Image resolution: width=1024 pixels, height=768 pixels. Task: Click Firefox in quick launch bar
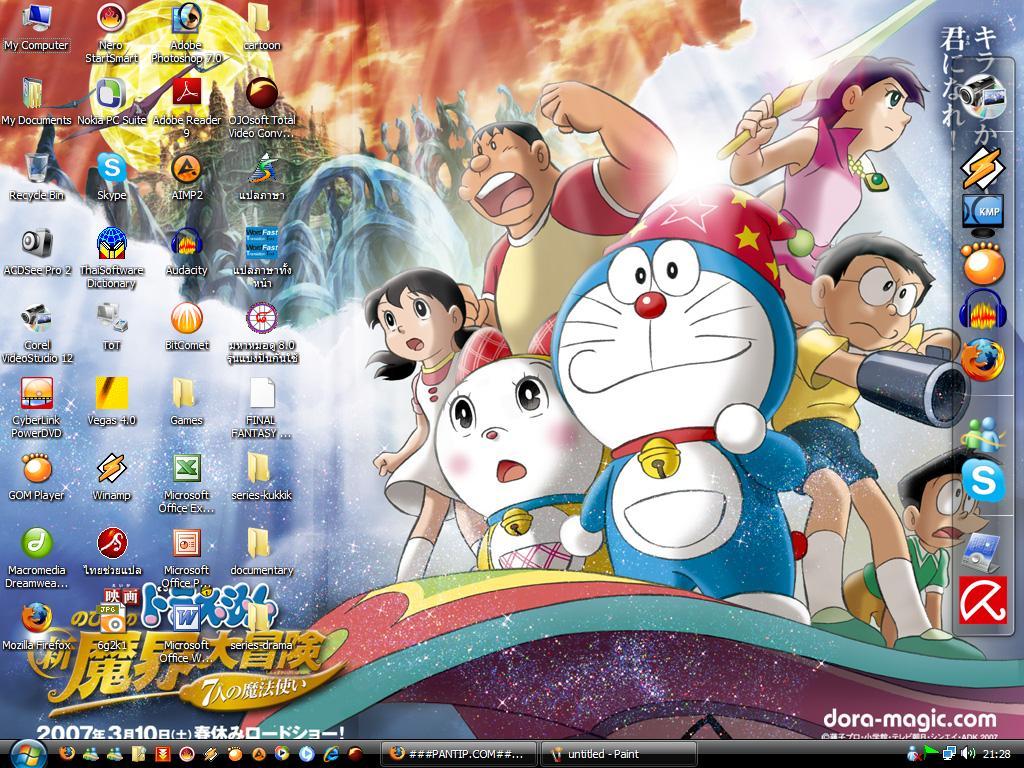tap(67, 754)
